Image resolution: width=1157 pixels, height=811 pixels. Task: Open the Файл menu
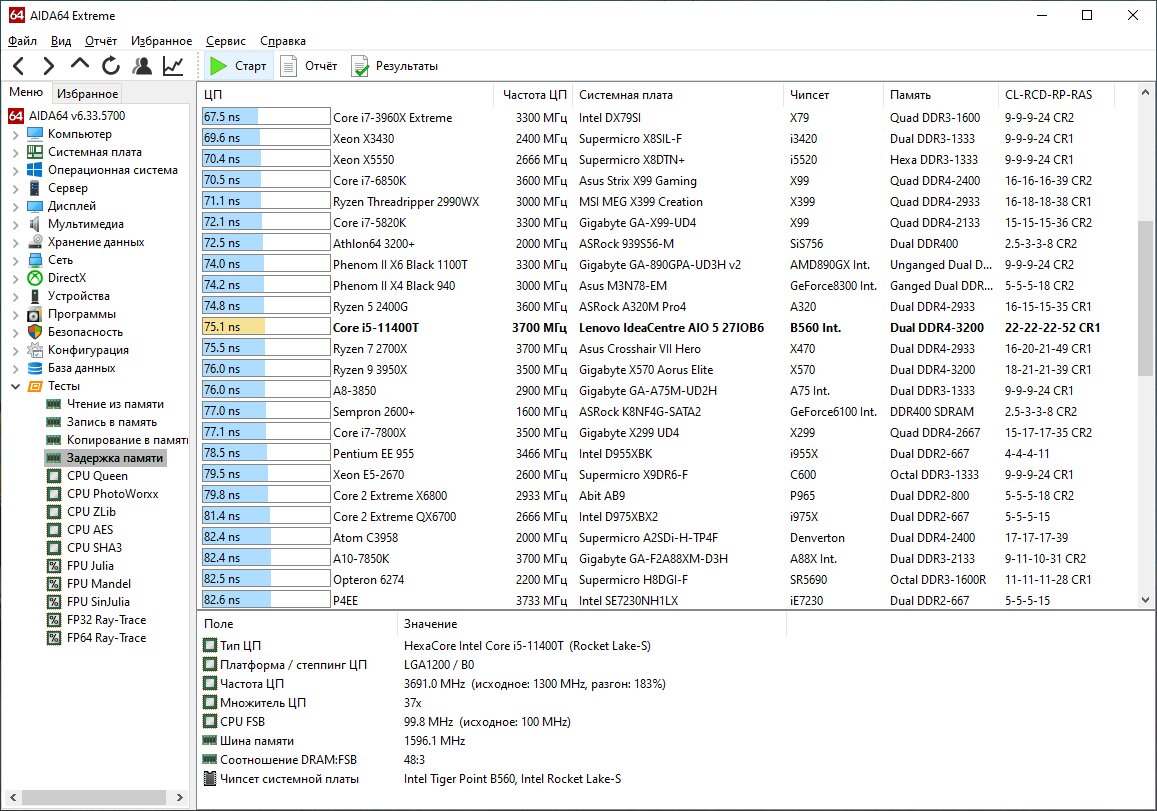22,41
